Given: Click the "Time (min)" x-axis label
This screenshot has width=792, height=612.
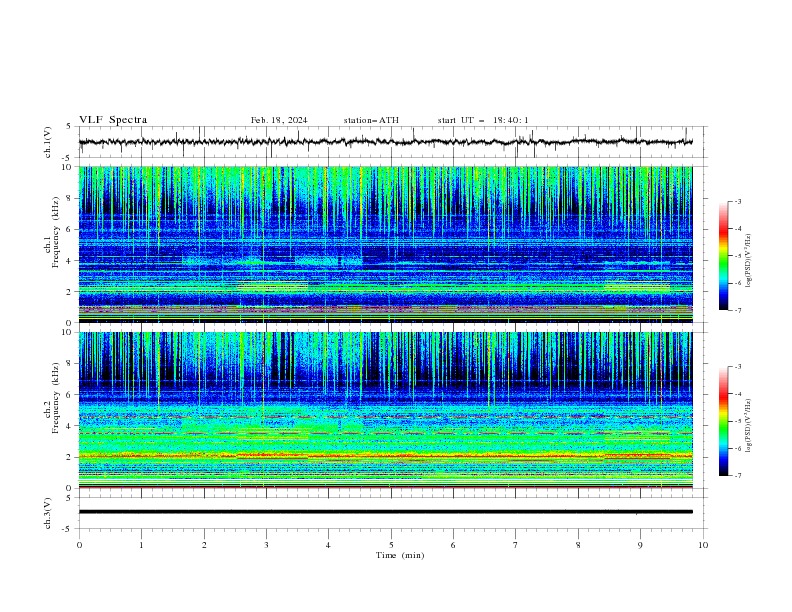Looking at the screenshot, I should coord(400,555).
